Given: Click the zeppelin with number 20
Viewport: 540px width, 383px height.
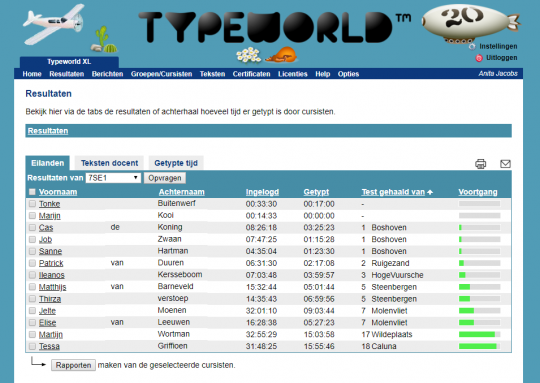Looking at the screenshot, I should (x=471, y=23).
